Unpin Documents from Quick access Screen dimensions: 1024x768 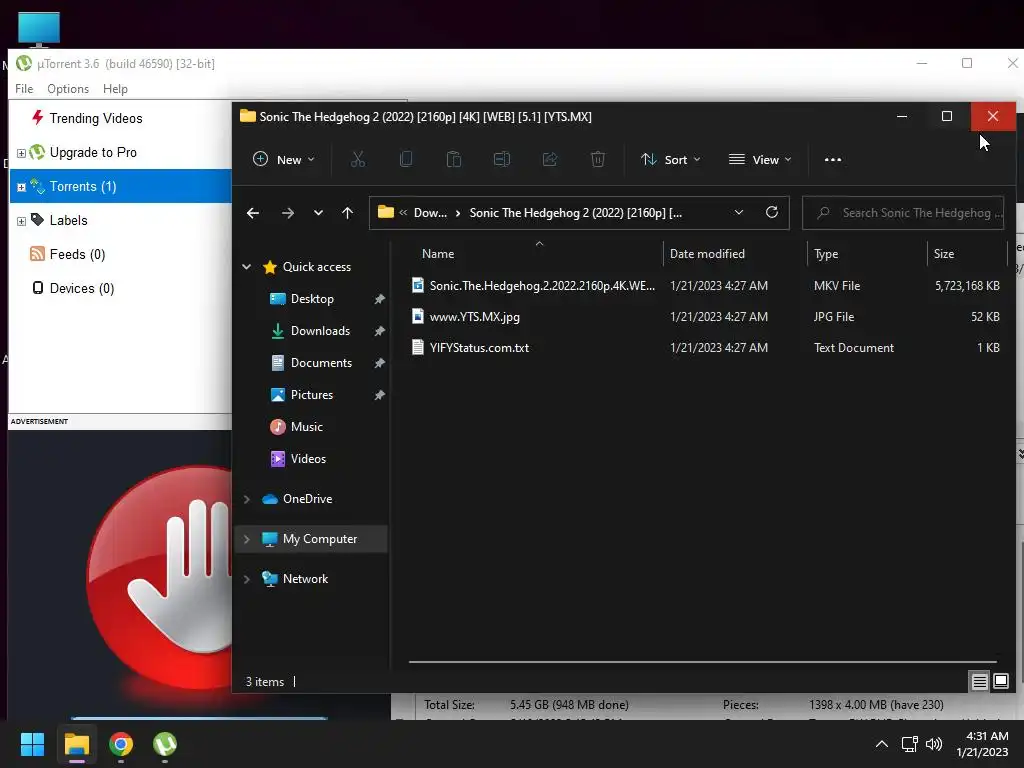click(x=379, y=363)
